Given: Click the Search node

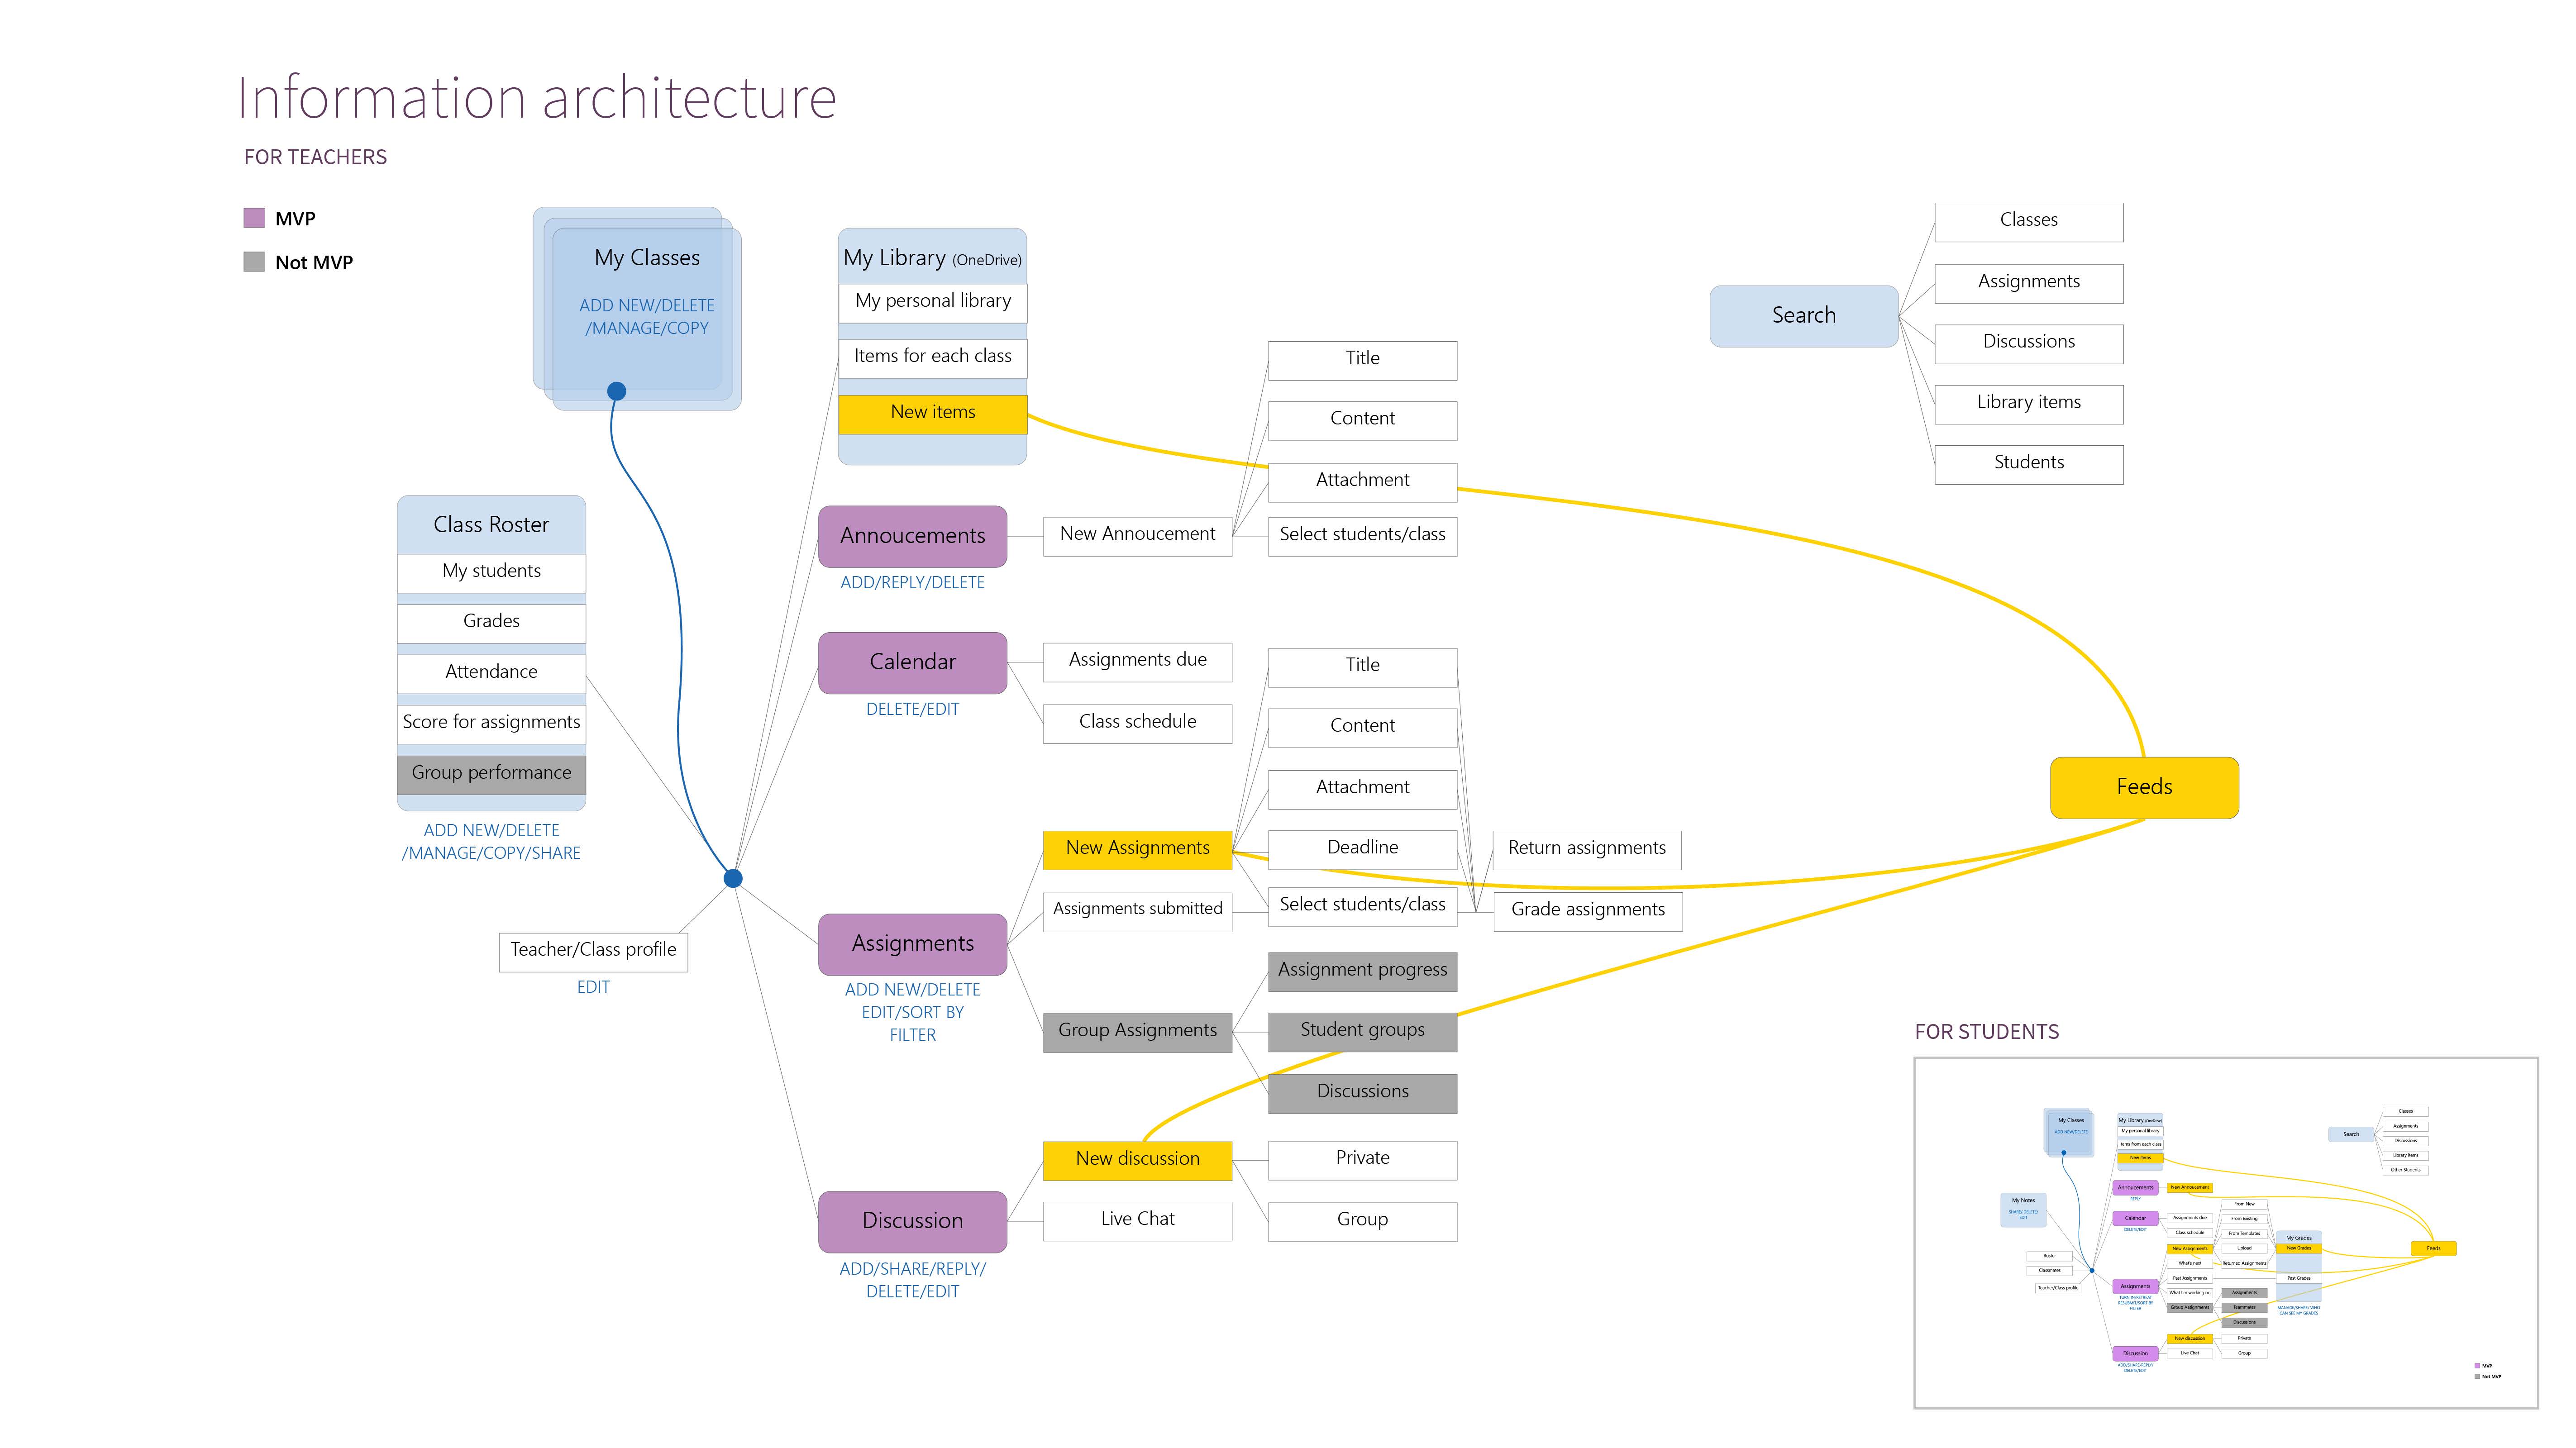Looking at the screenshot, I should pyautogui.click(x=1804, y=316).
